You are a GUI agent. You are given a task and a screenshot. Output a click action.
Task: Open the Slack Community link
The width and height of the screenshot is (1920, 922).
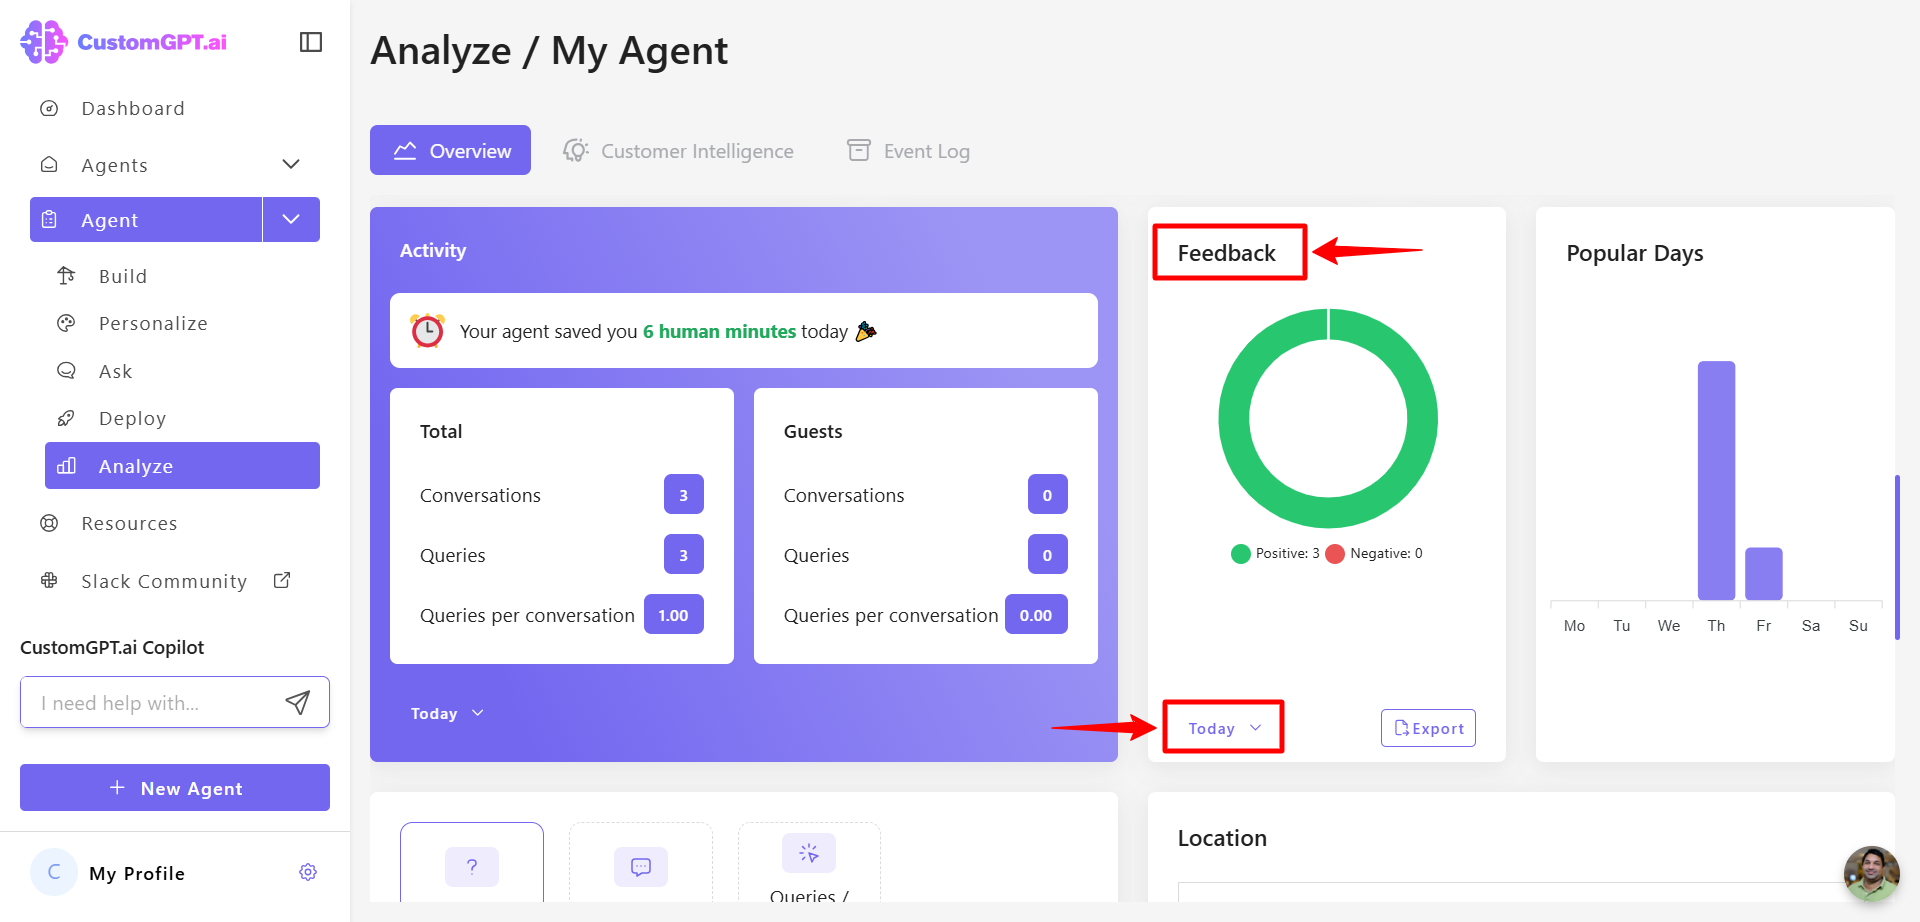[x=164, y=581]
